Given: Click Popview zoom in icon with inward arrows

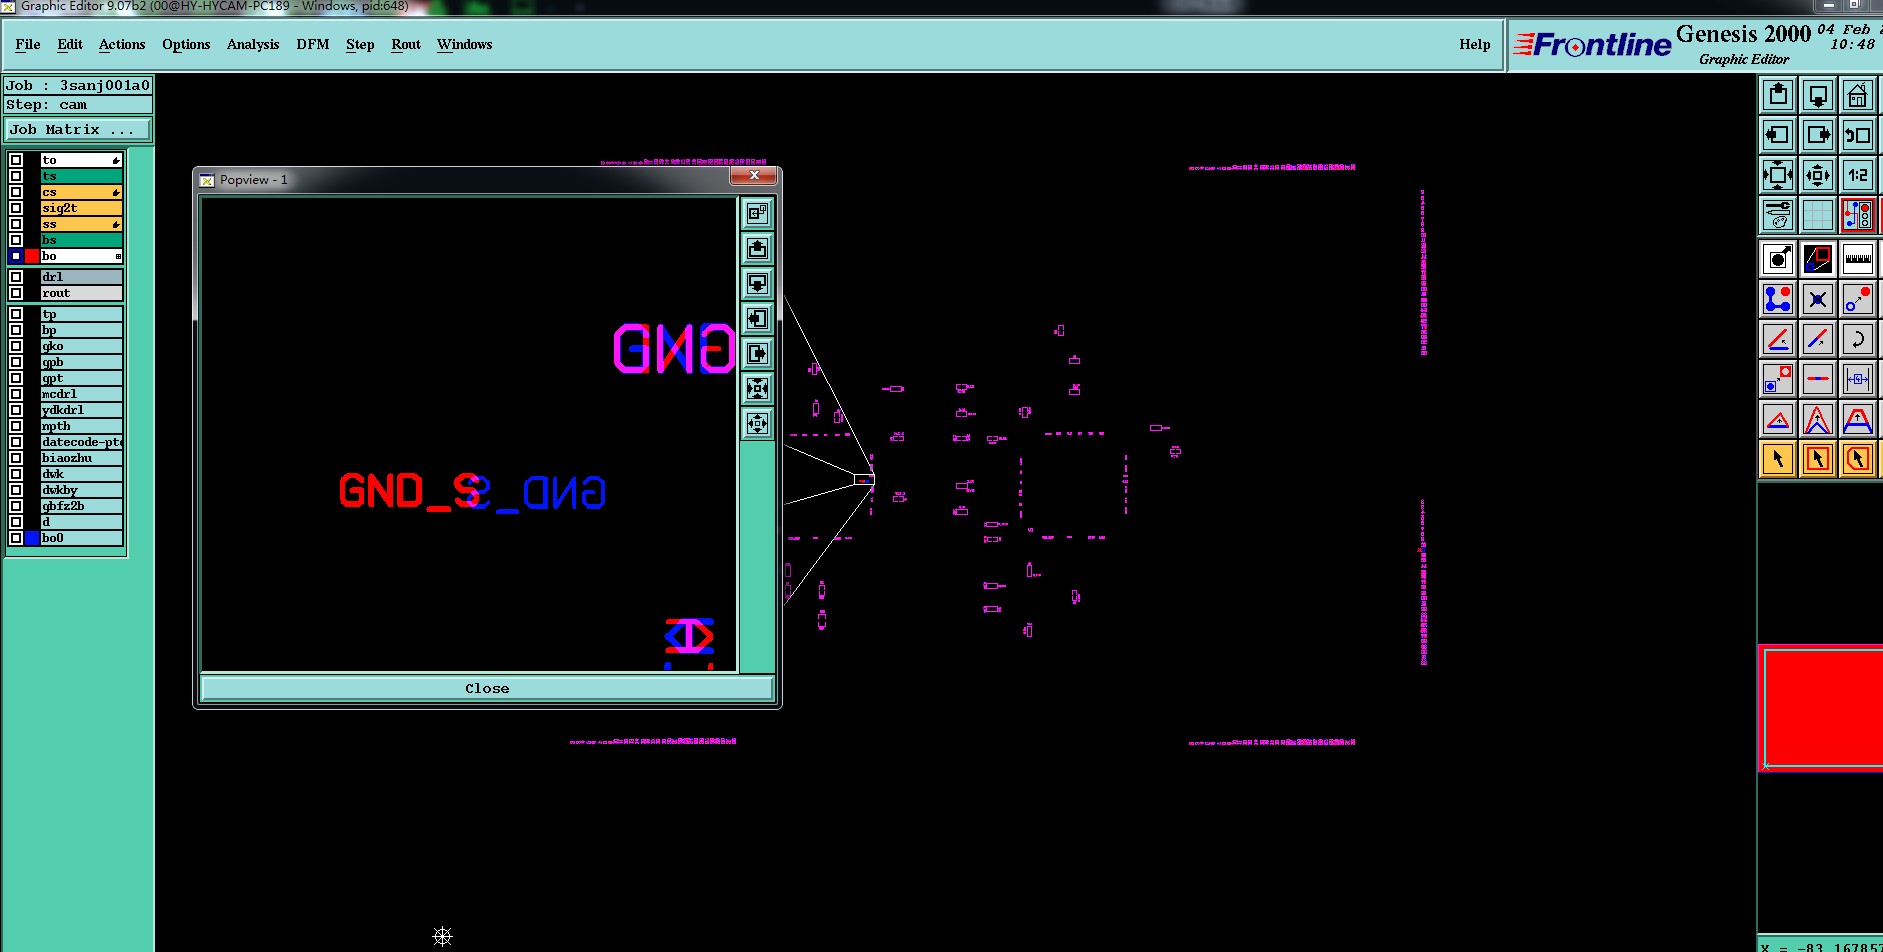Looking at the screenshot, I should click(757, 388).
